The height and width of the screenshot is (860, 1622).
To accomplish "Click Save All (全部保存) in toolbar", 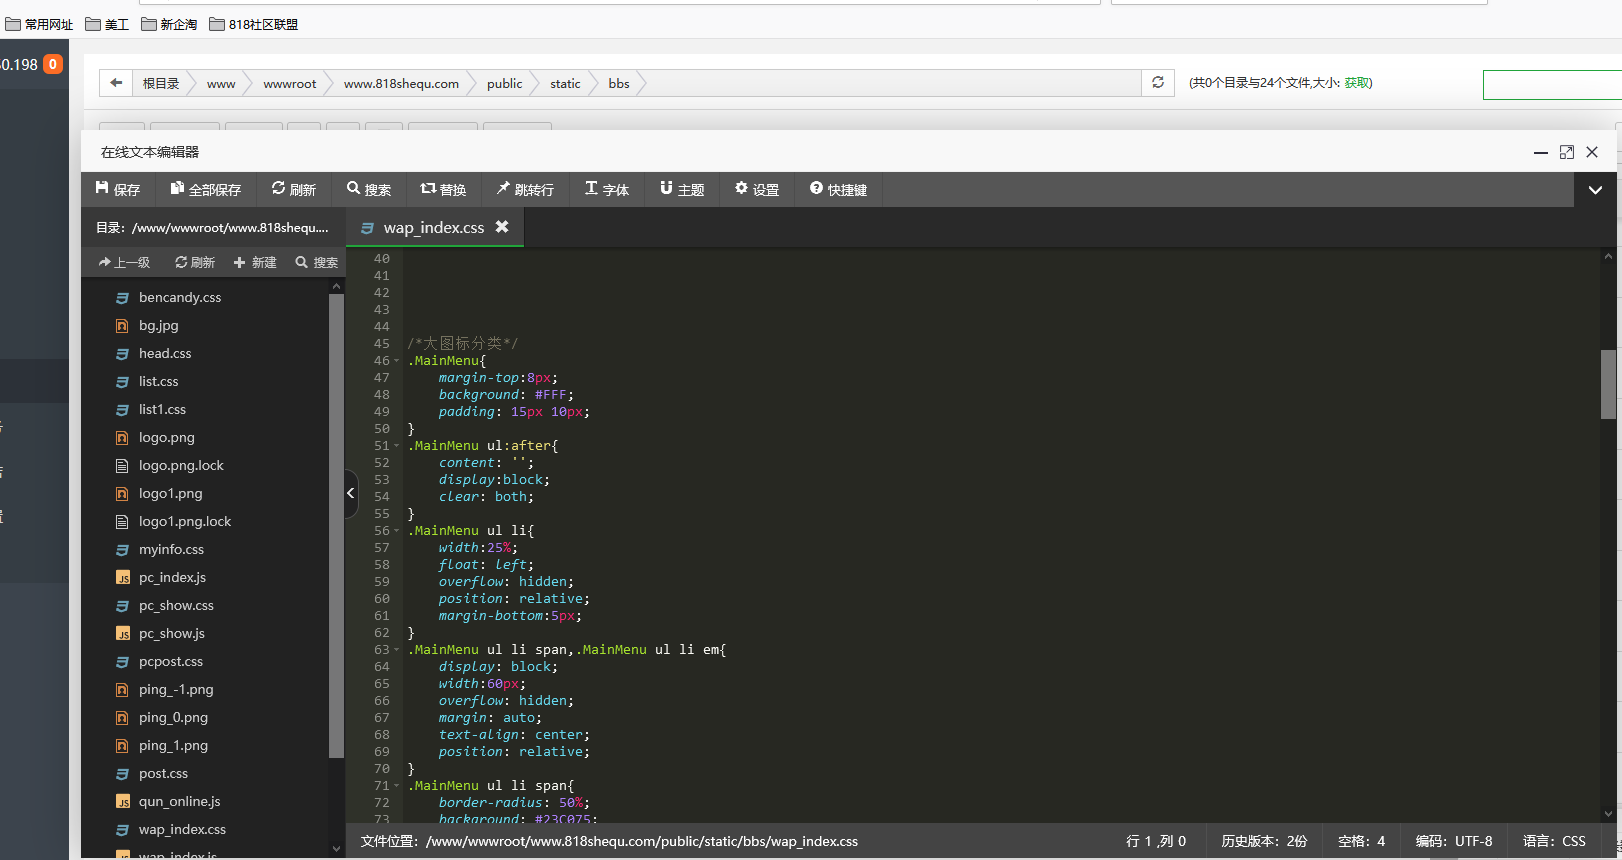I will [205, 189].
